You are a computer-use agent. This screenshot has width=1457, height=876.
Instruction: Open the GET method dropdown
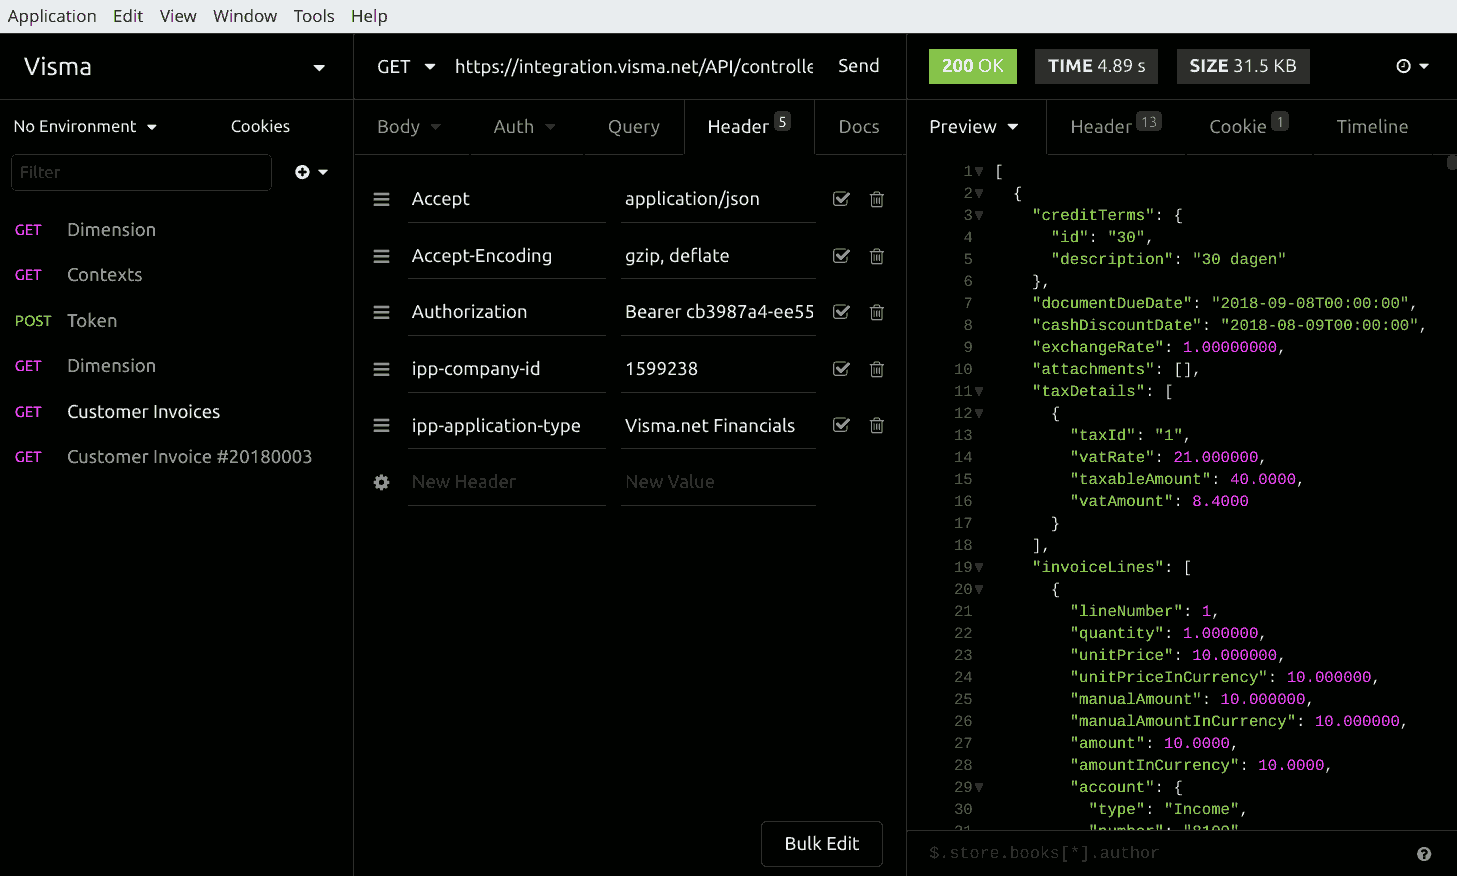click(406, 66)
